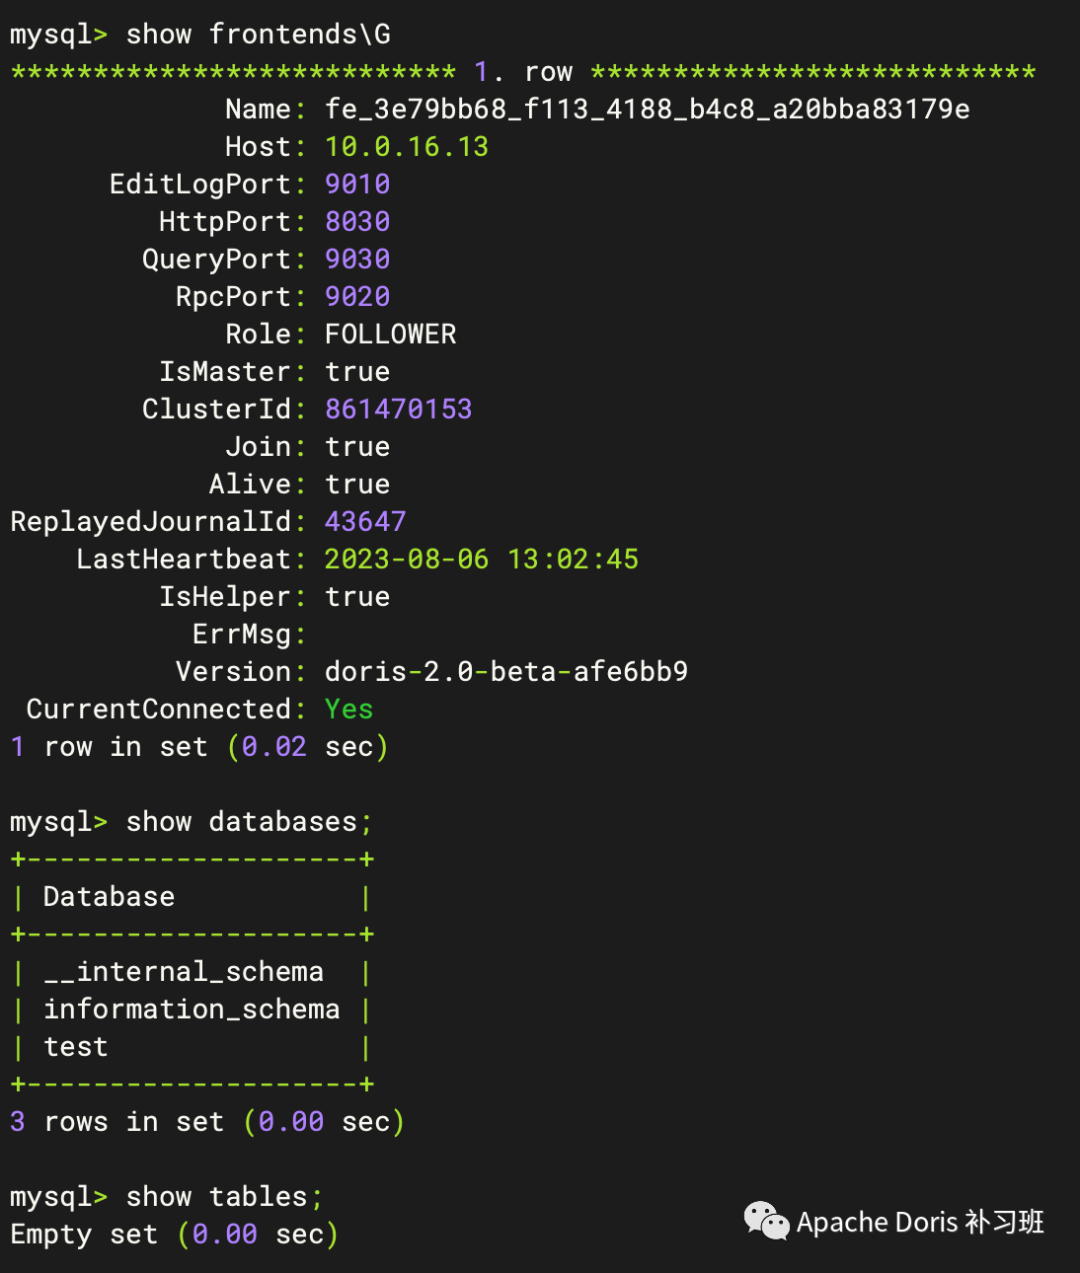This screenshot has height=1273, width=1080.
Task: Click the information_schema database row
Action: [192, 1009]
